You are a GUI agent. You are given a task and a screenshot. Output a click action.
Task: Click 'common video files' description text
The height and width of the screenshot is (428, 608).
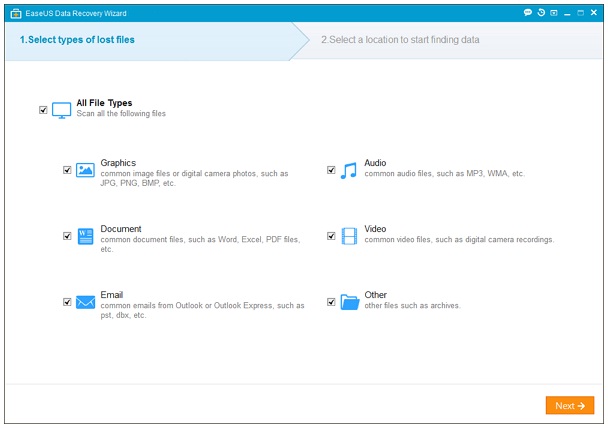[x=459, y=240]
